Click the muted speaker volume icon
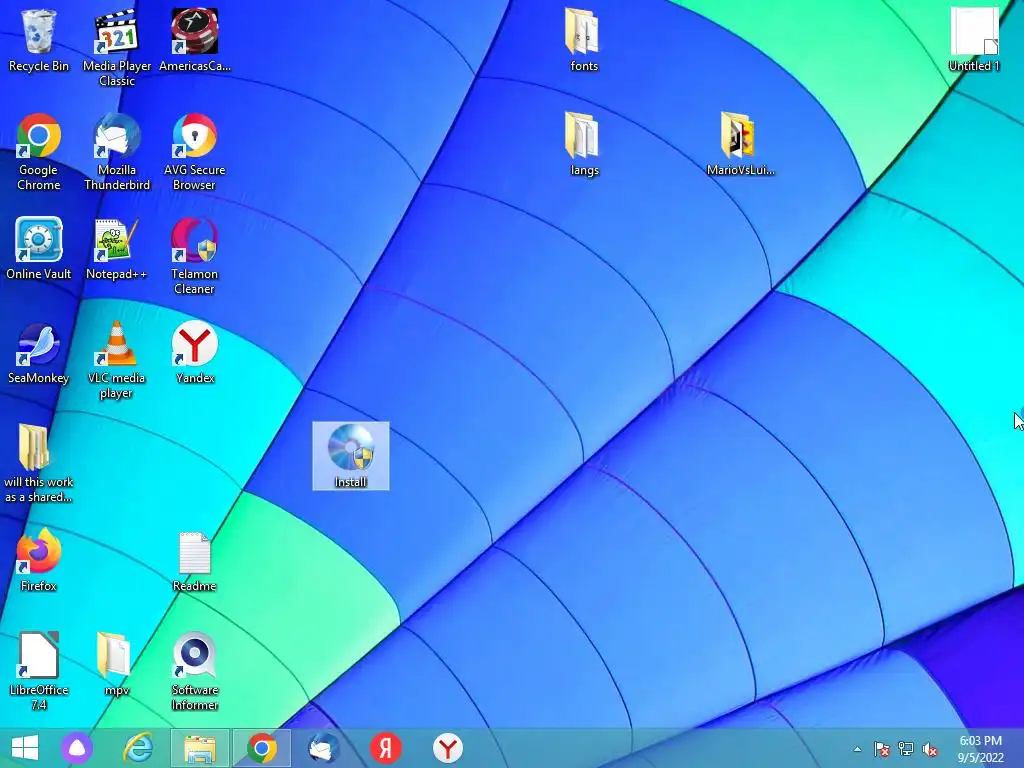 (930, 749)
